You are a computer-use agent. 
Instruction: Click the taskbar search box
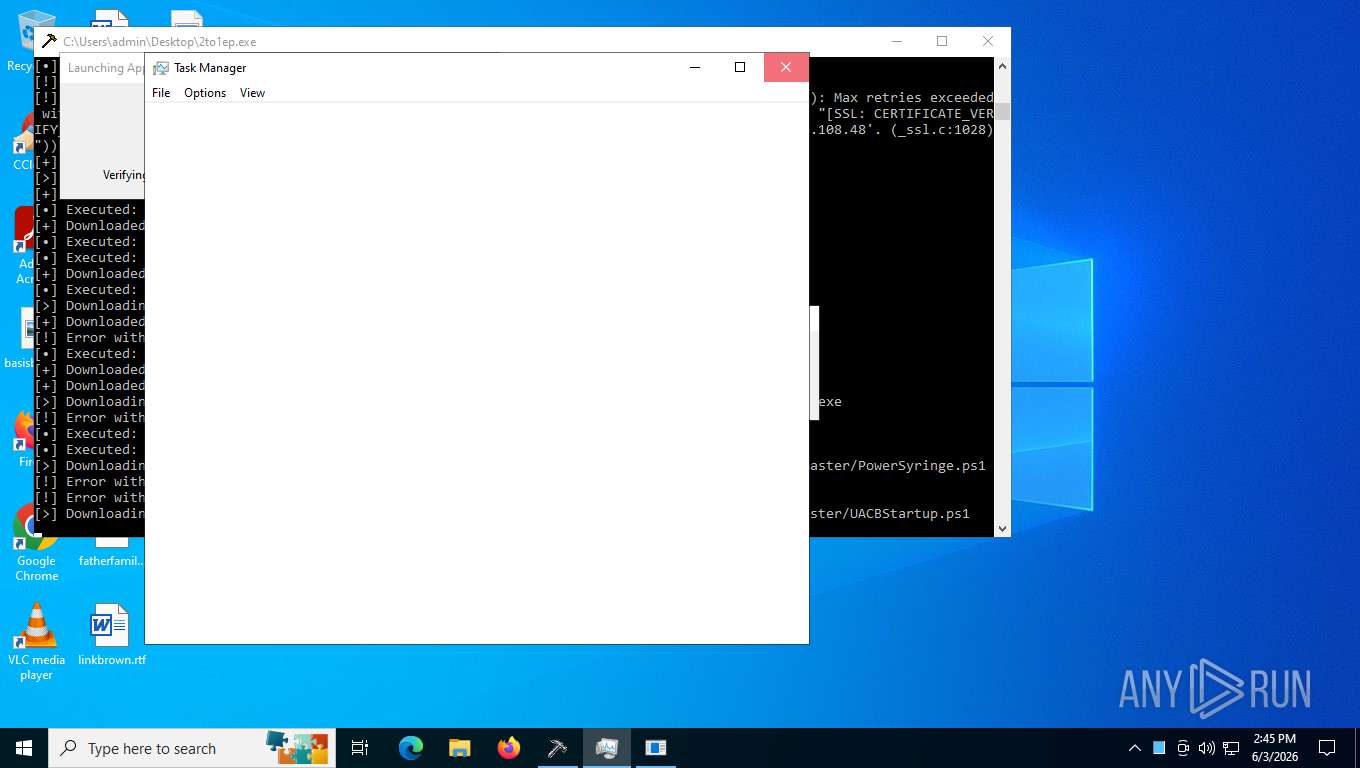pyautogui.click(x=192, y=748)
